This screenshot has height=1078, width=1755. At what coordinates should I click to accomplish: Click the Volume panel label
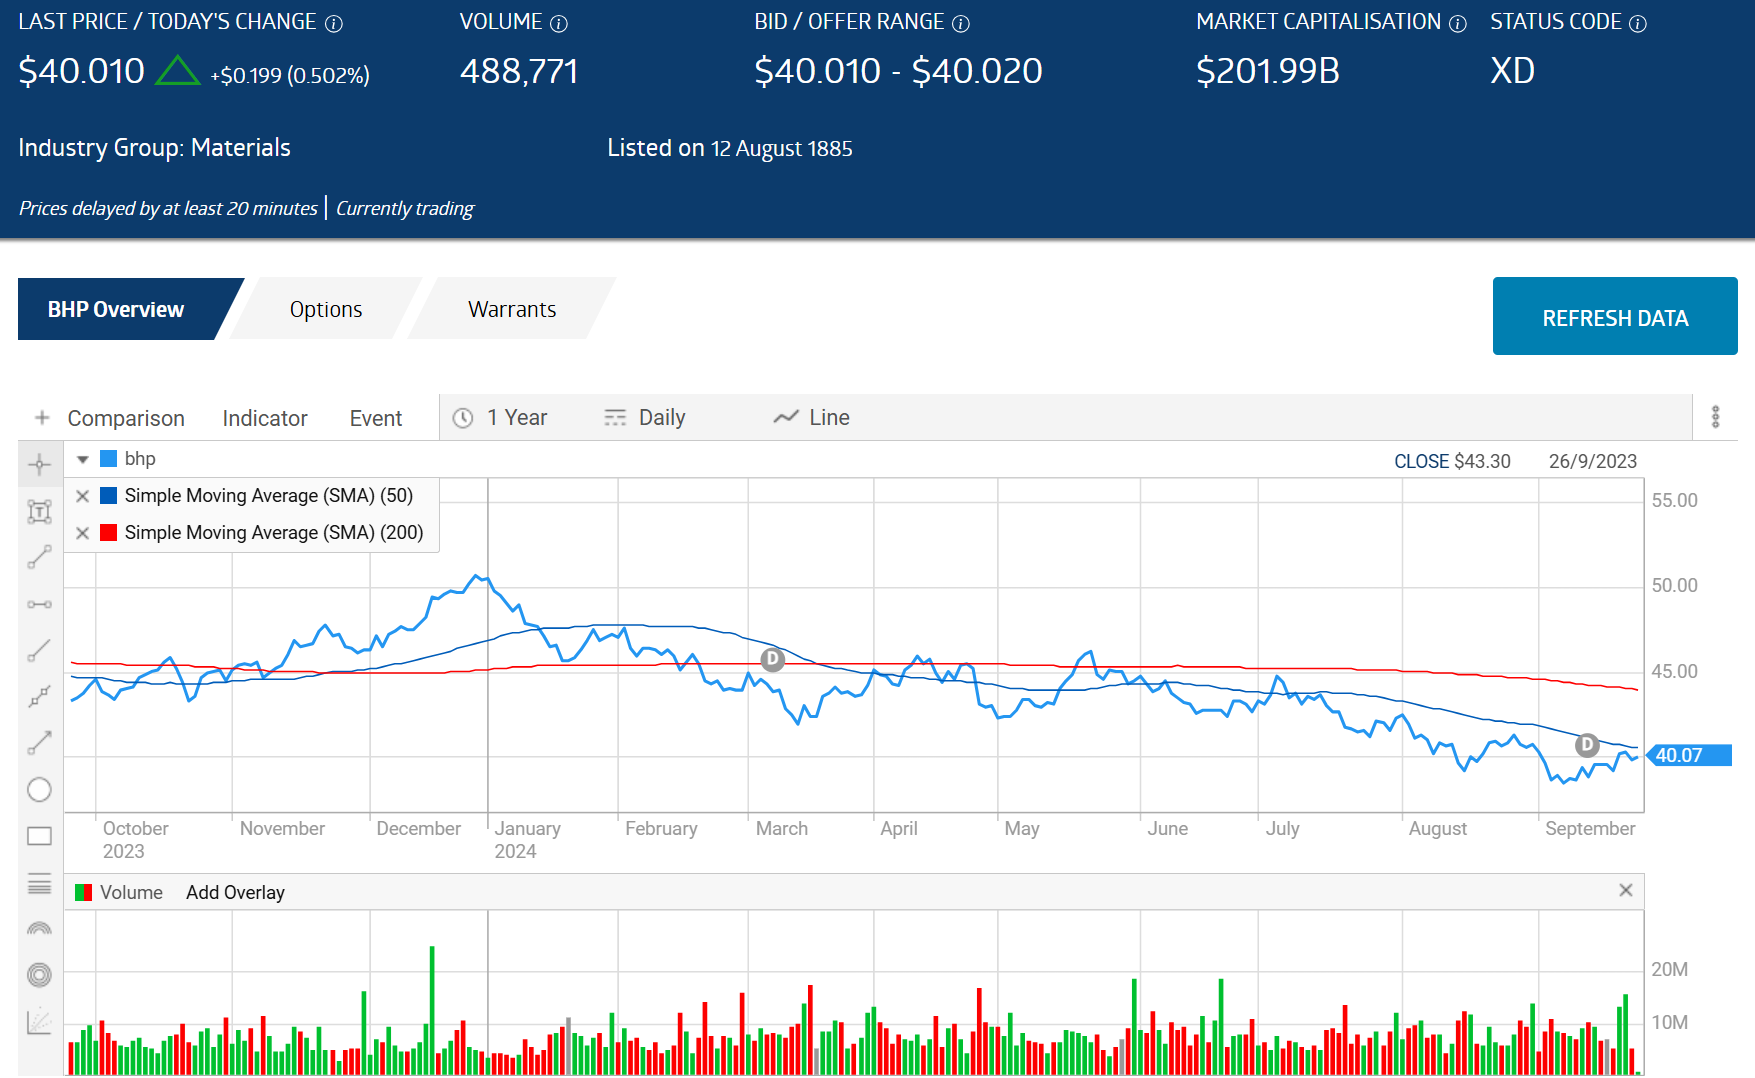(x=131, y=893)
